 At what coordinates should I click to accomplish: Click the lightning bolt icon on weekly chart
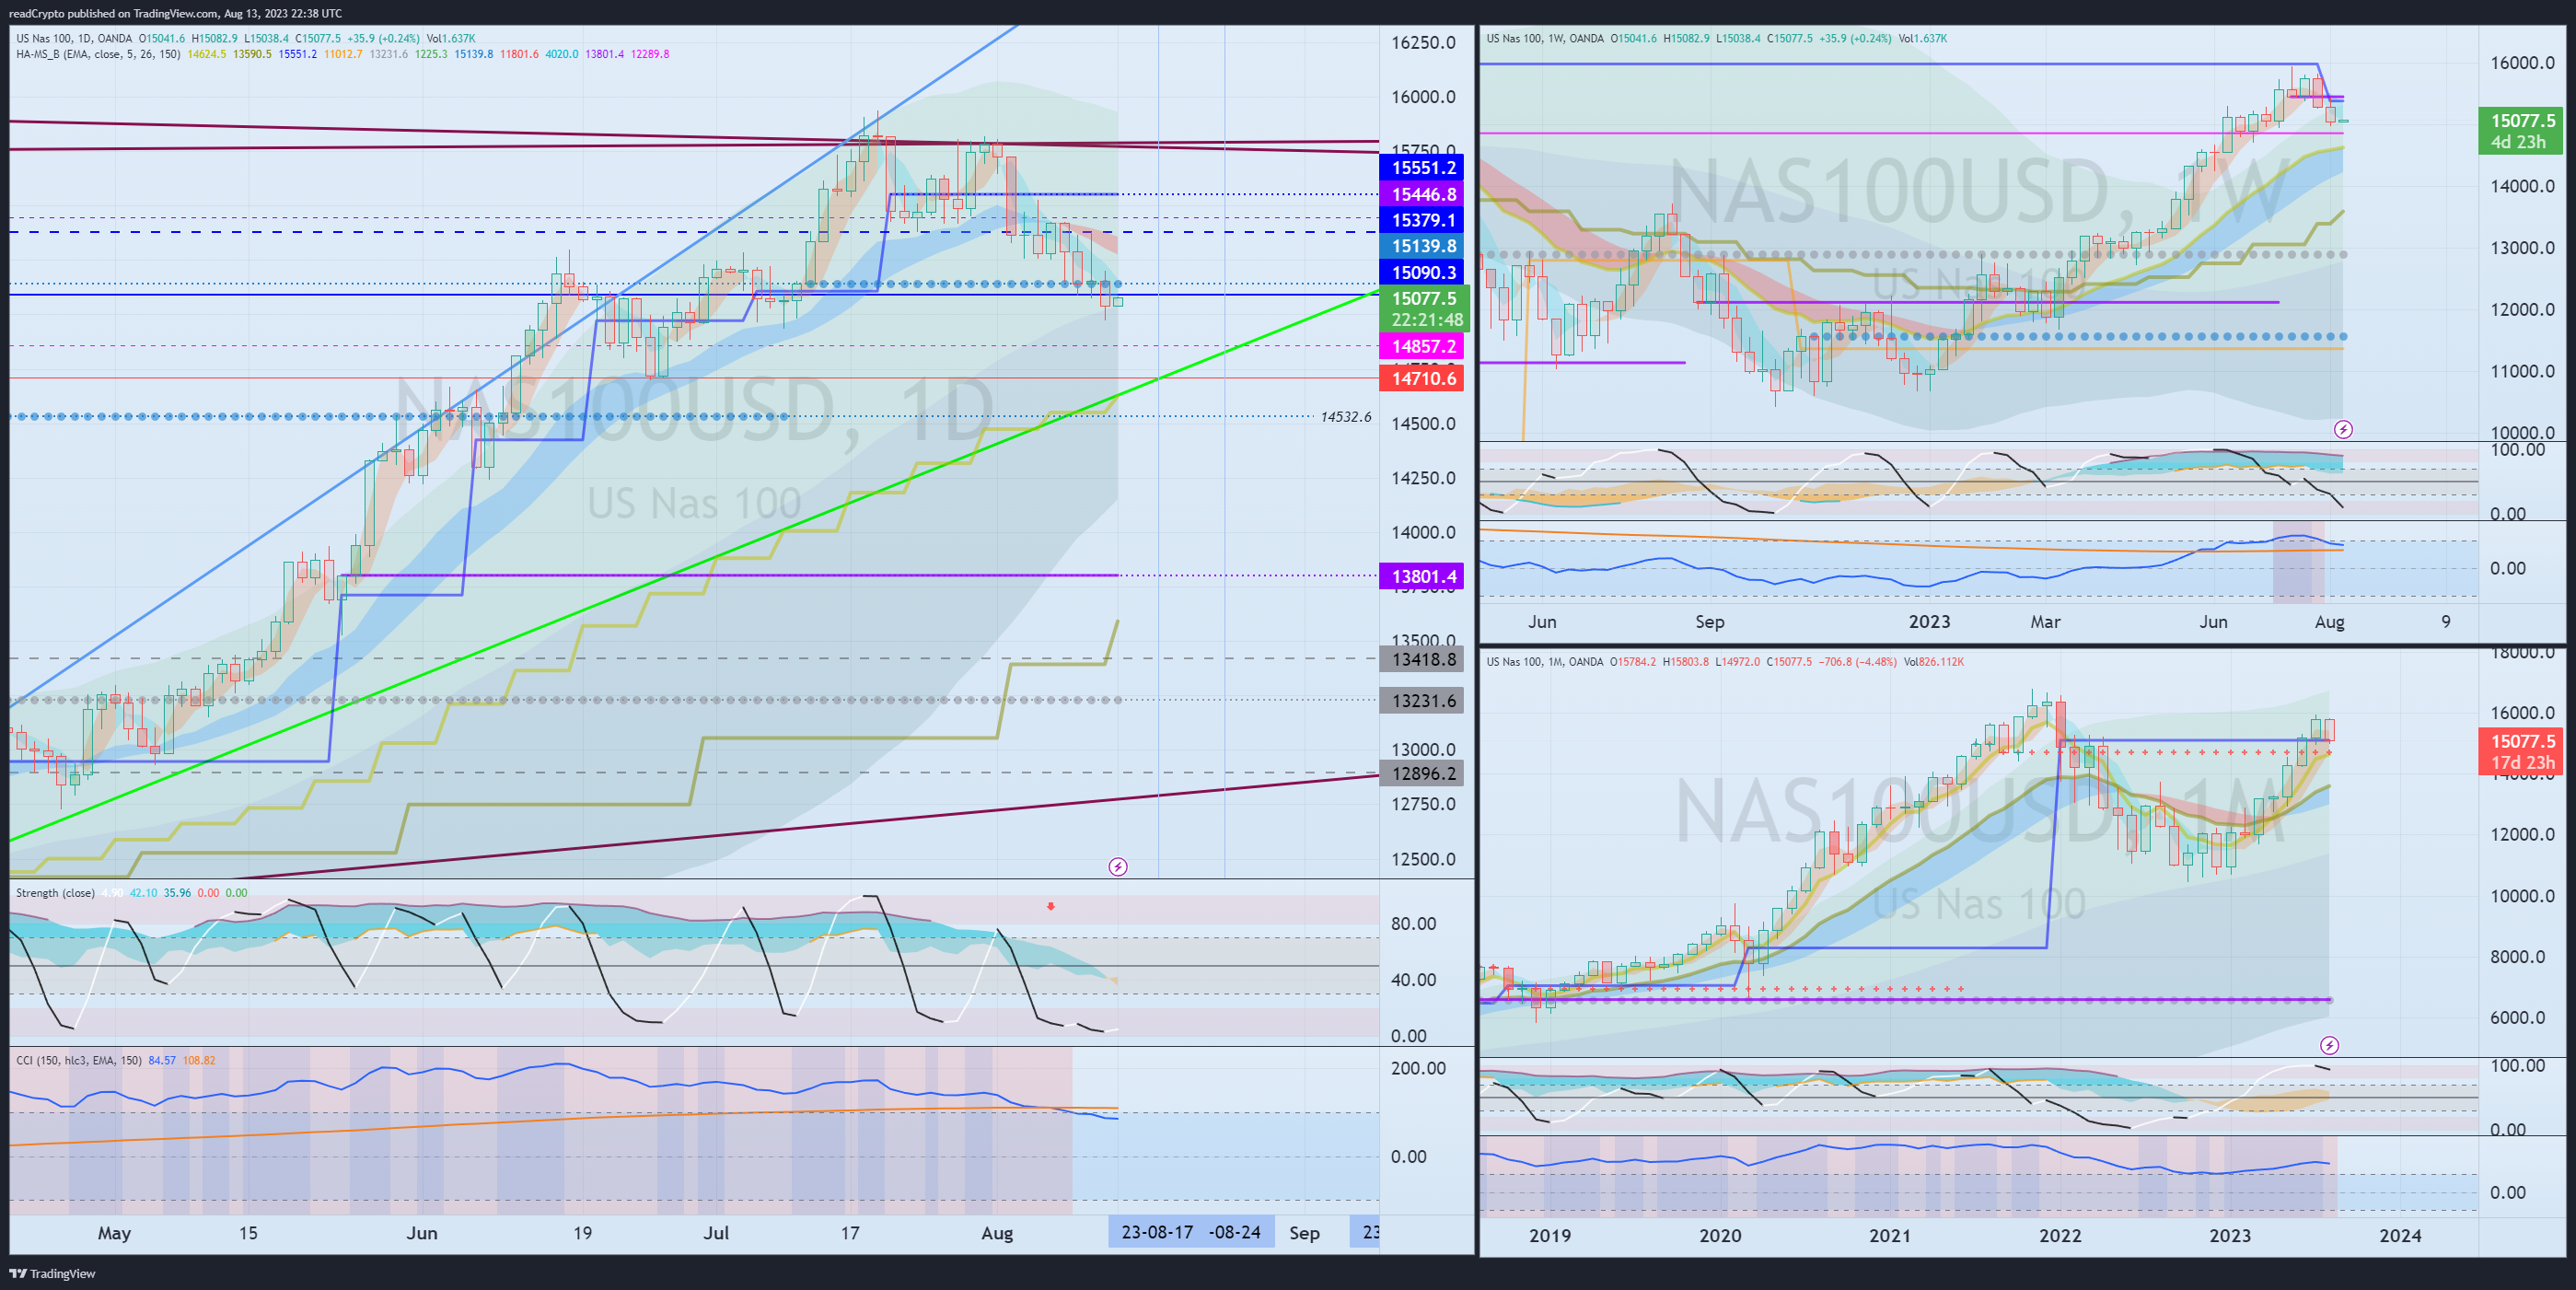click(2343, 430)
